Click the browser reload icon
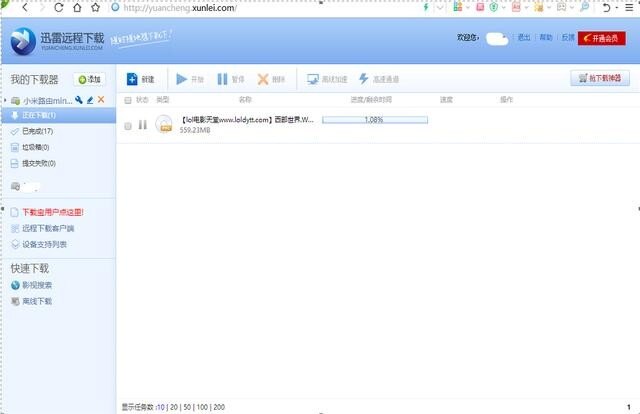This screenshot has width=640, height=414. 58,8
